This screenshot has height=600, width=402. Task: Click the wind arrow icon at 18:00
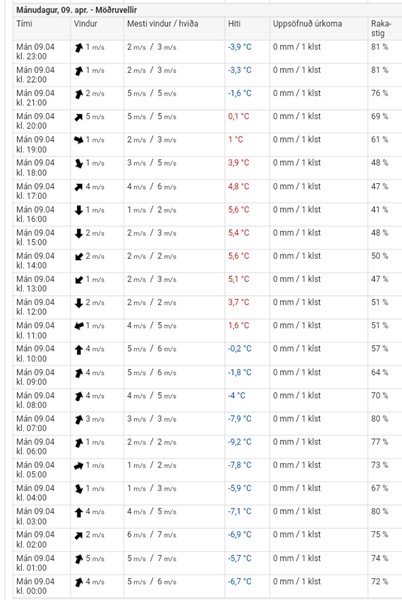pos(79,163)
